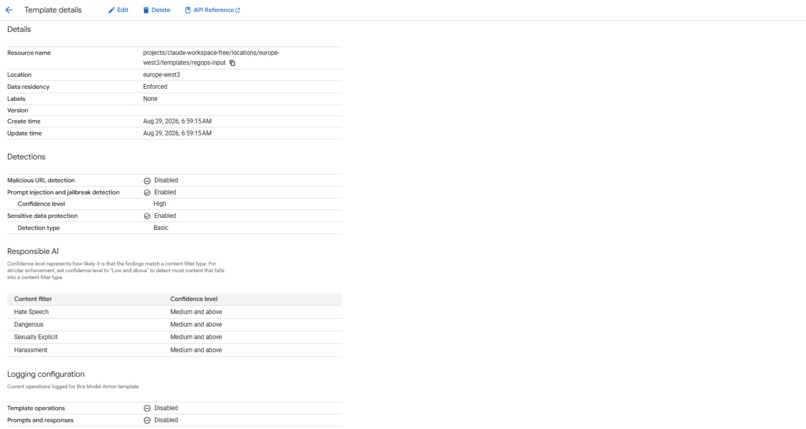This screenshot has width=806, height=429.
Task: Click the Labels value None
Action: [150, 98]
